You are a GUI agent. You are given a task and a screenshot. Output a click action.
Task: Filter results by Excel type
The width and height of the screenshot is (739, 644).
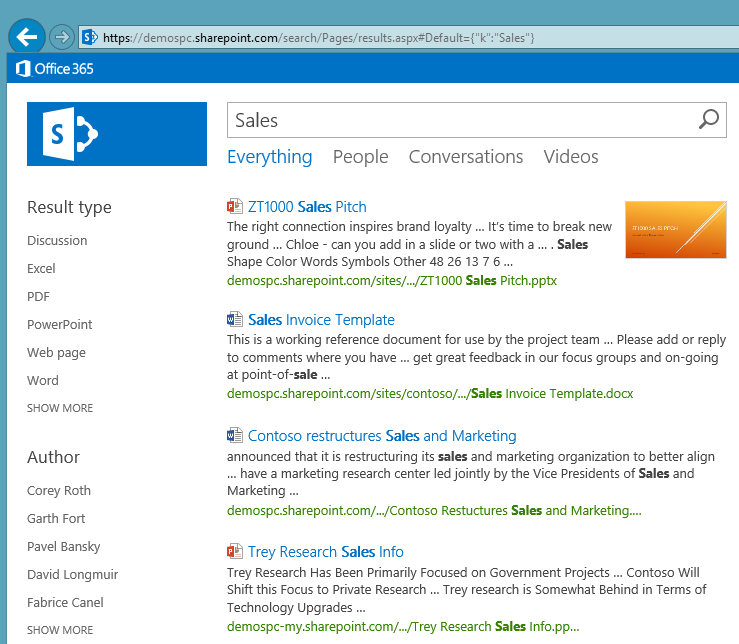pyautogui.click(x=41, y=269)
